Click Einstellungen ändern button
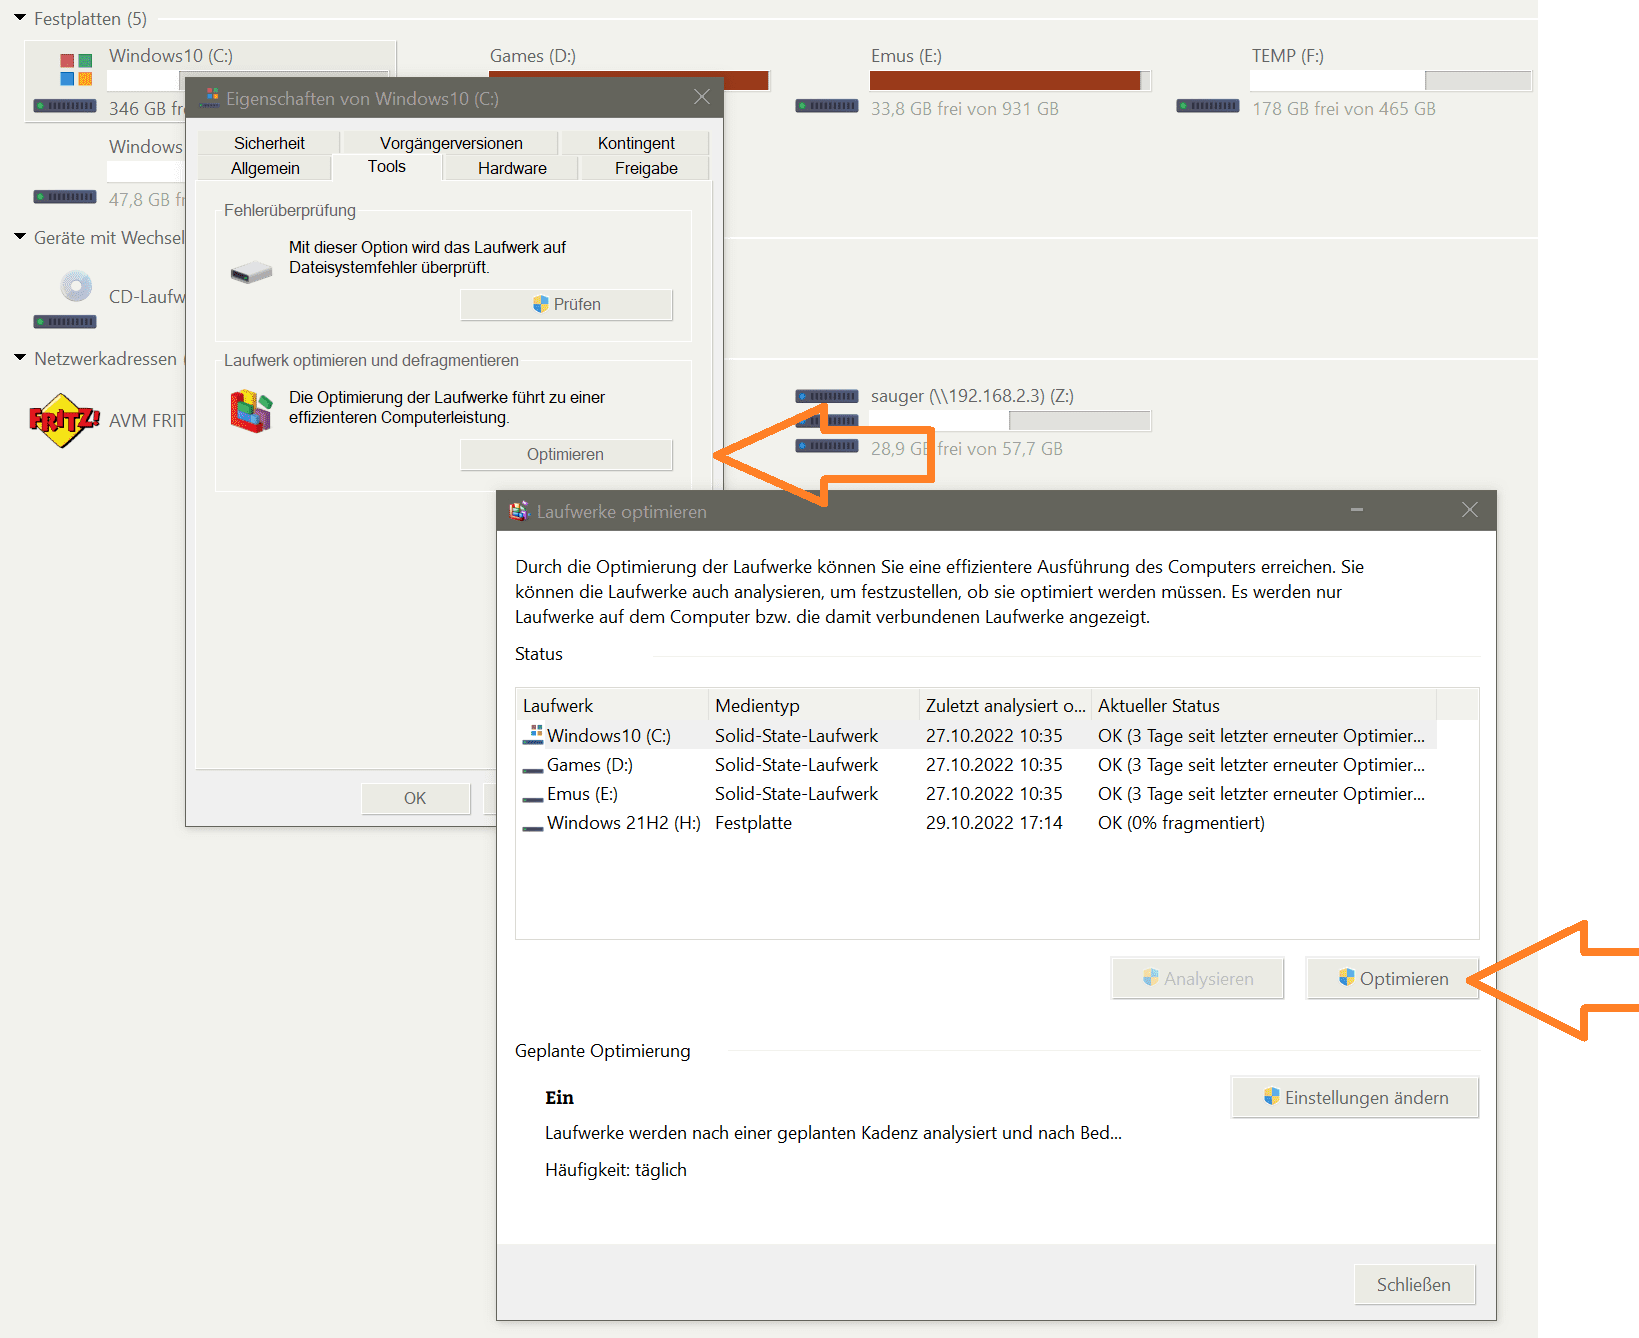 (1355, 1097)
